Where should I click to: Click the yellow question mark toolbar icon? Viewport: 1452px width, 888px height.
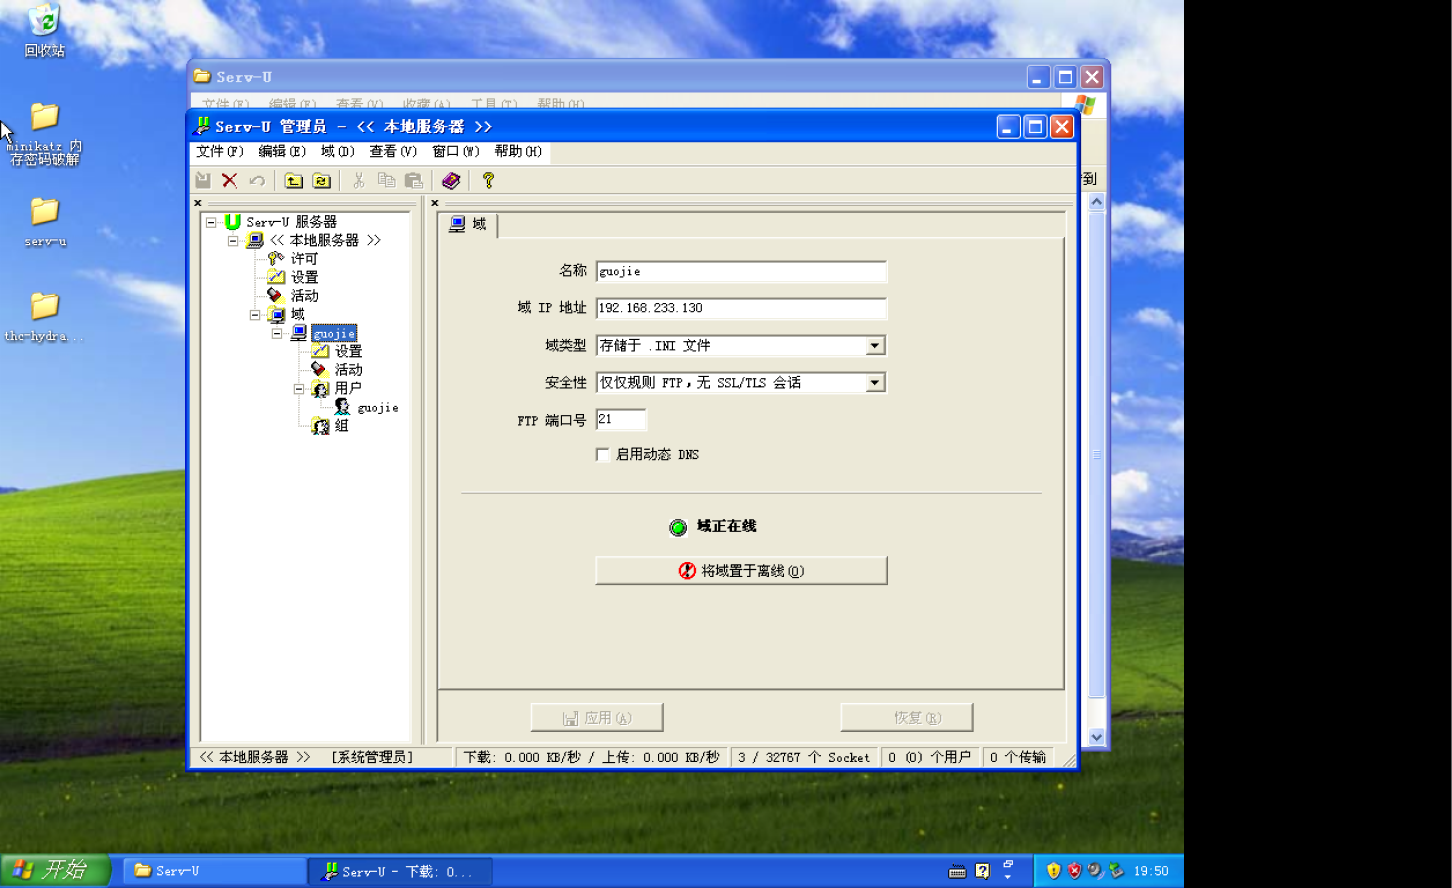click(x=488, y=180)
